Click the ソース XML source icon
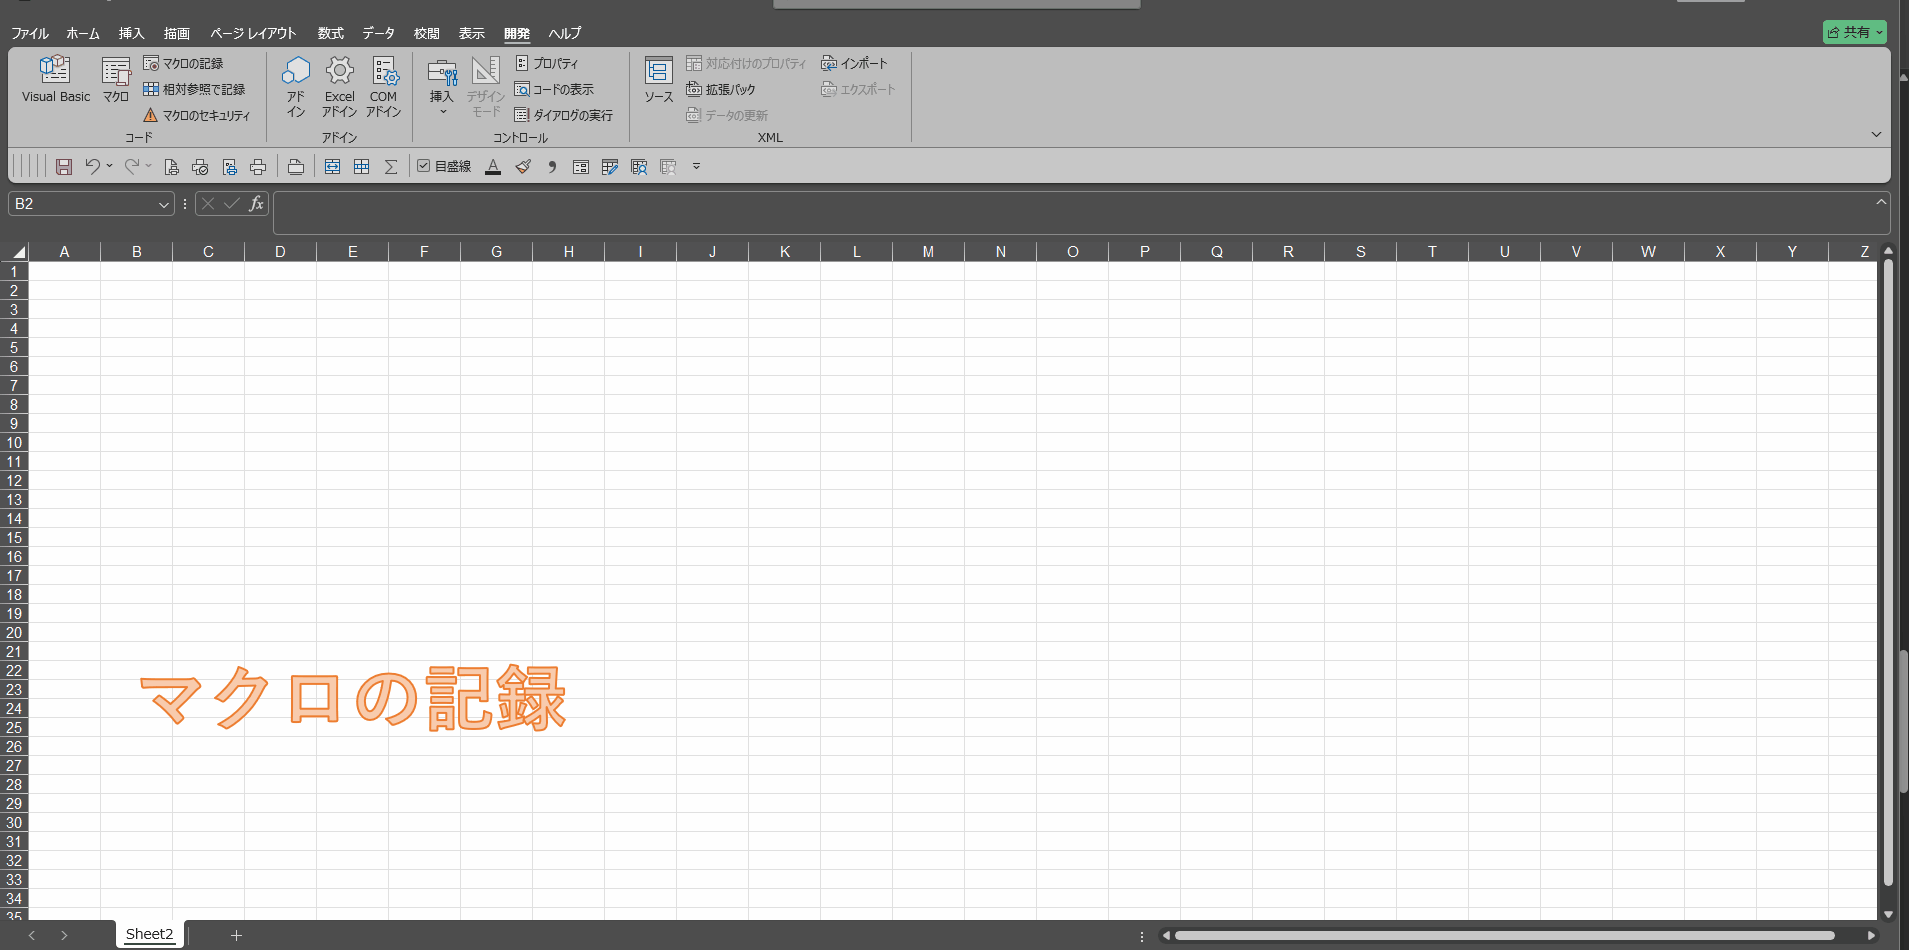Image resolution: width=1909 pixels, height=950 pixels. click(x=658, y=79)
